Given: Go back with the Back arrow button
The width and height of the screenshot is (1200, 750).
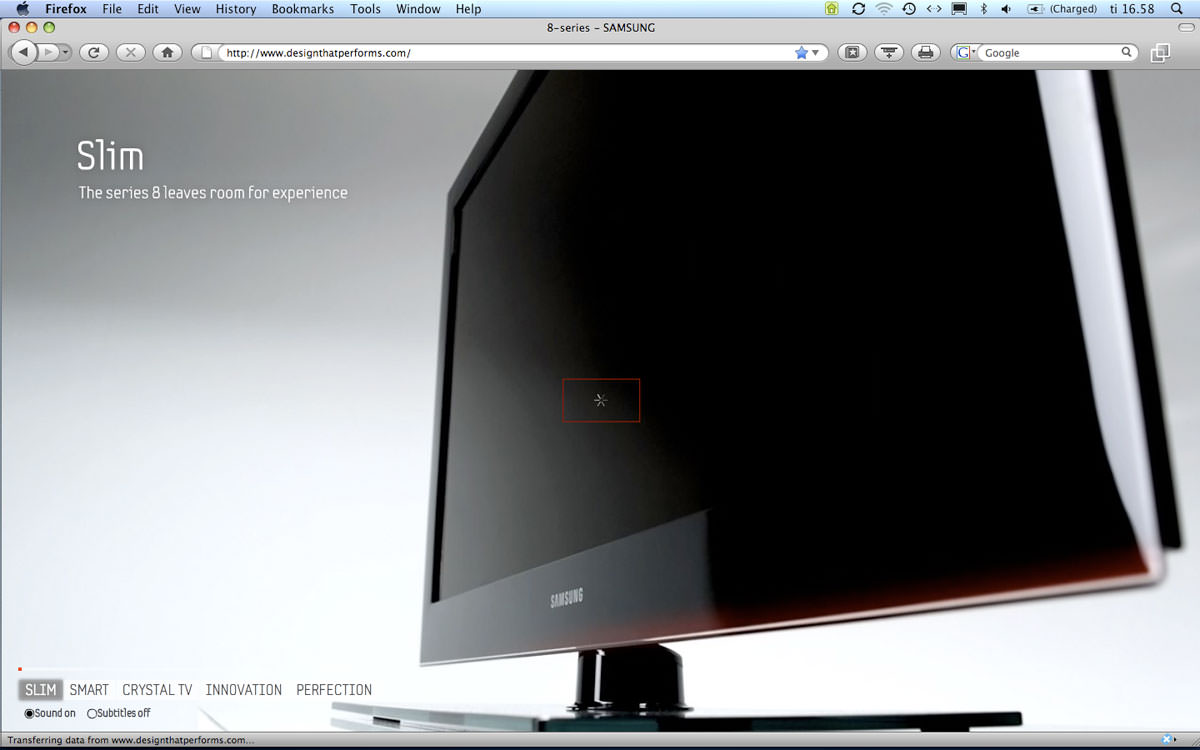Looking at the screenshot, I should click(x=22, y=52).
